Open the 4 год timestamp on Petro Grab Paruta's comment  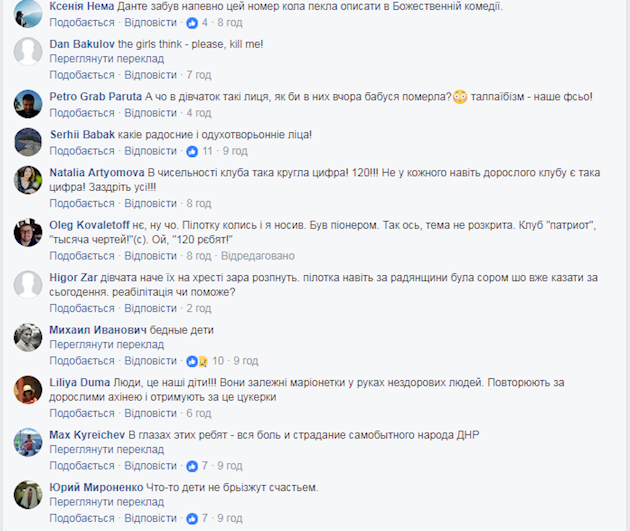point(199,113)
